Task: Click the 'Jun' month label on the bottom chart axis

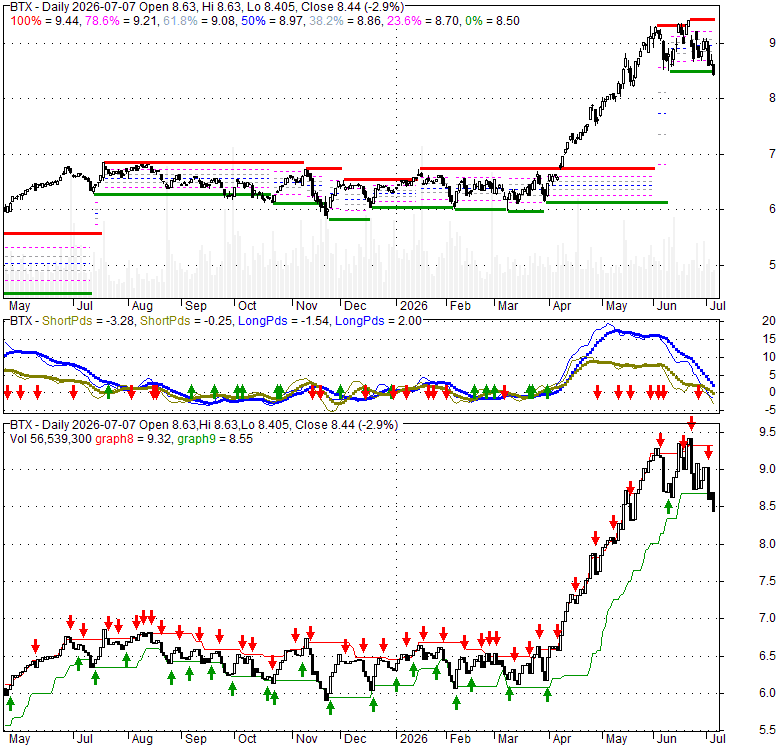Action: 667,739
